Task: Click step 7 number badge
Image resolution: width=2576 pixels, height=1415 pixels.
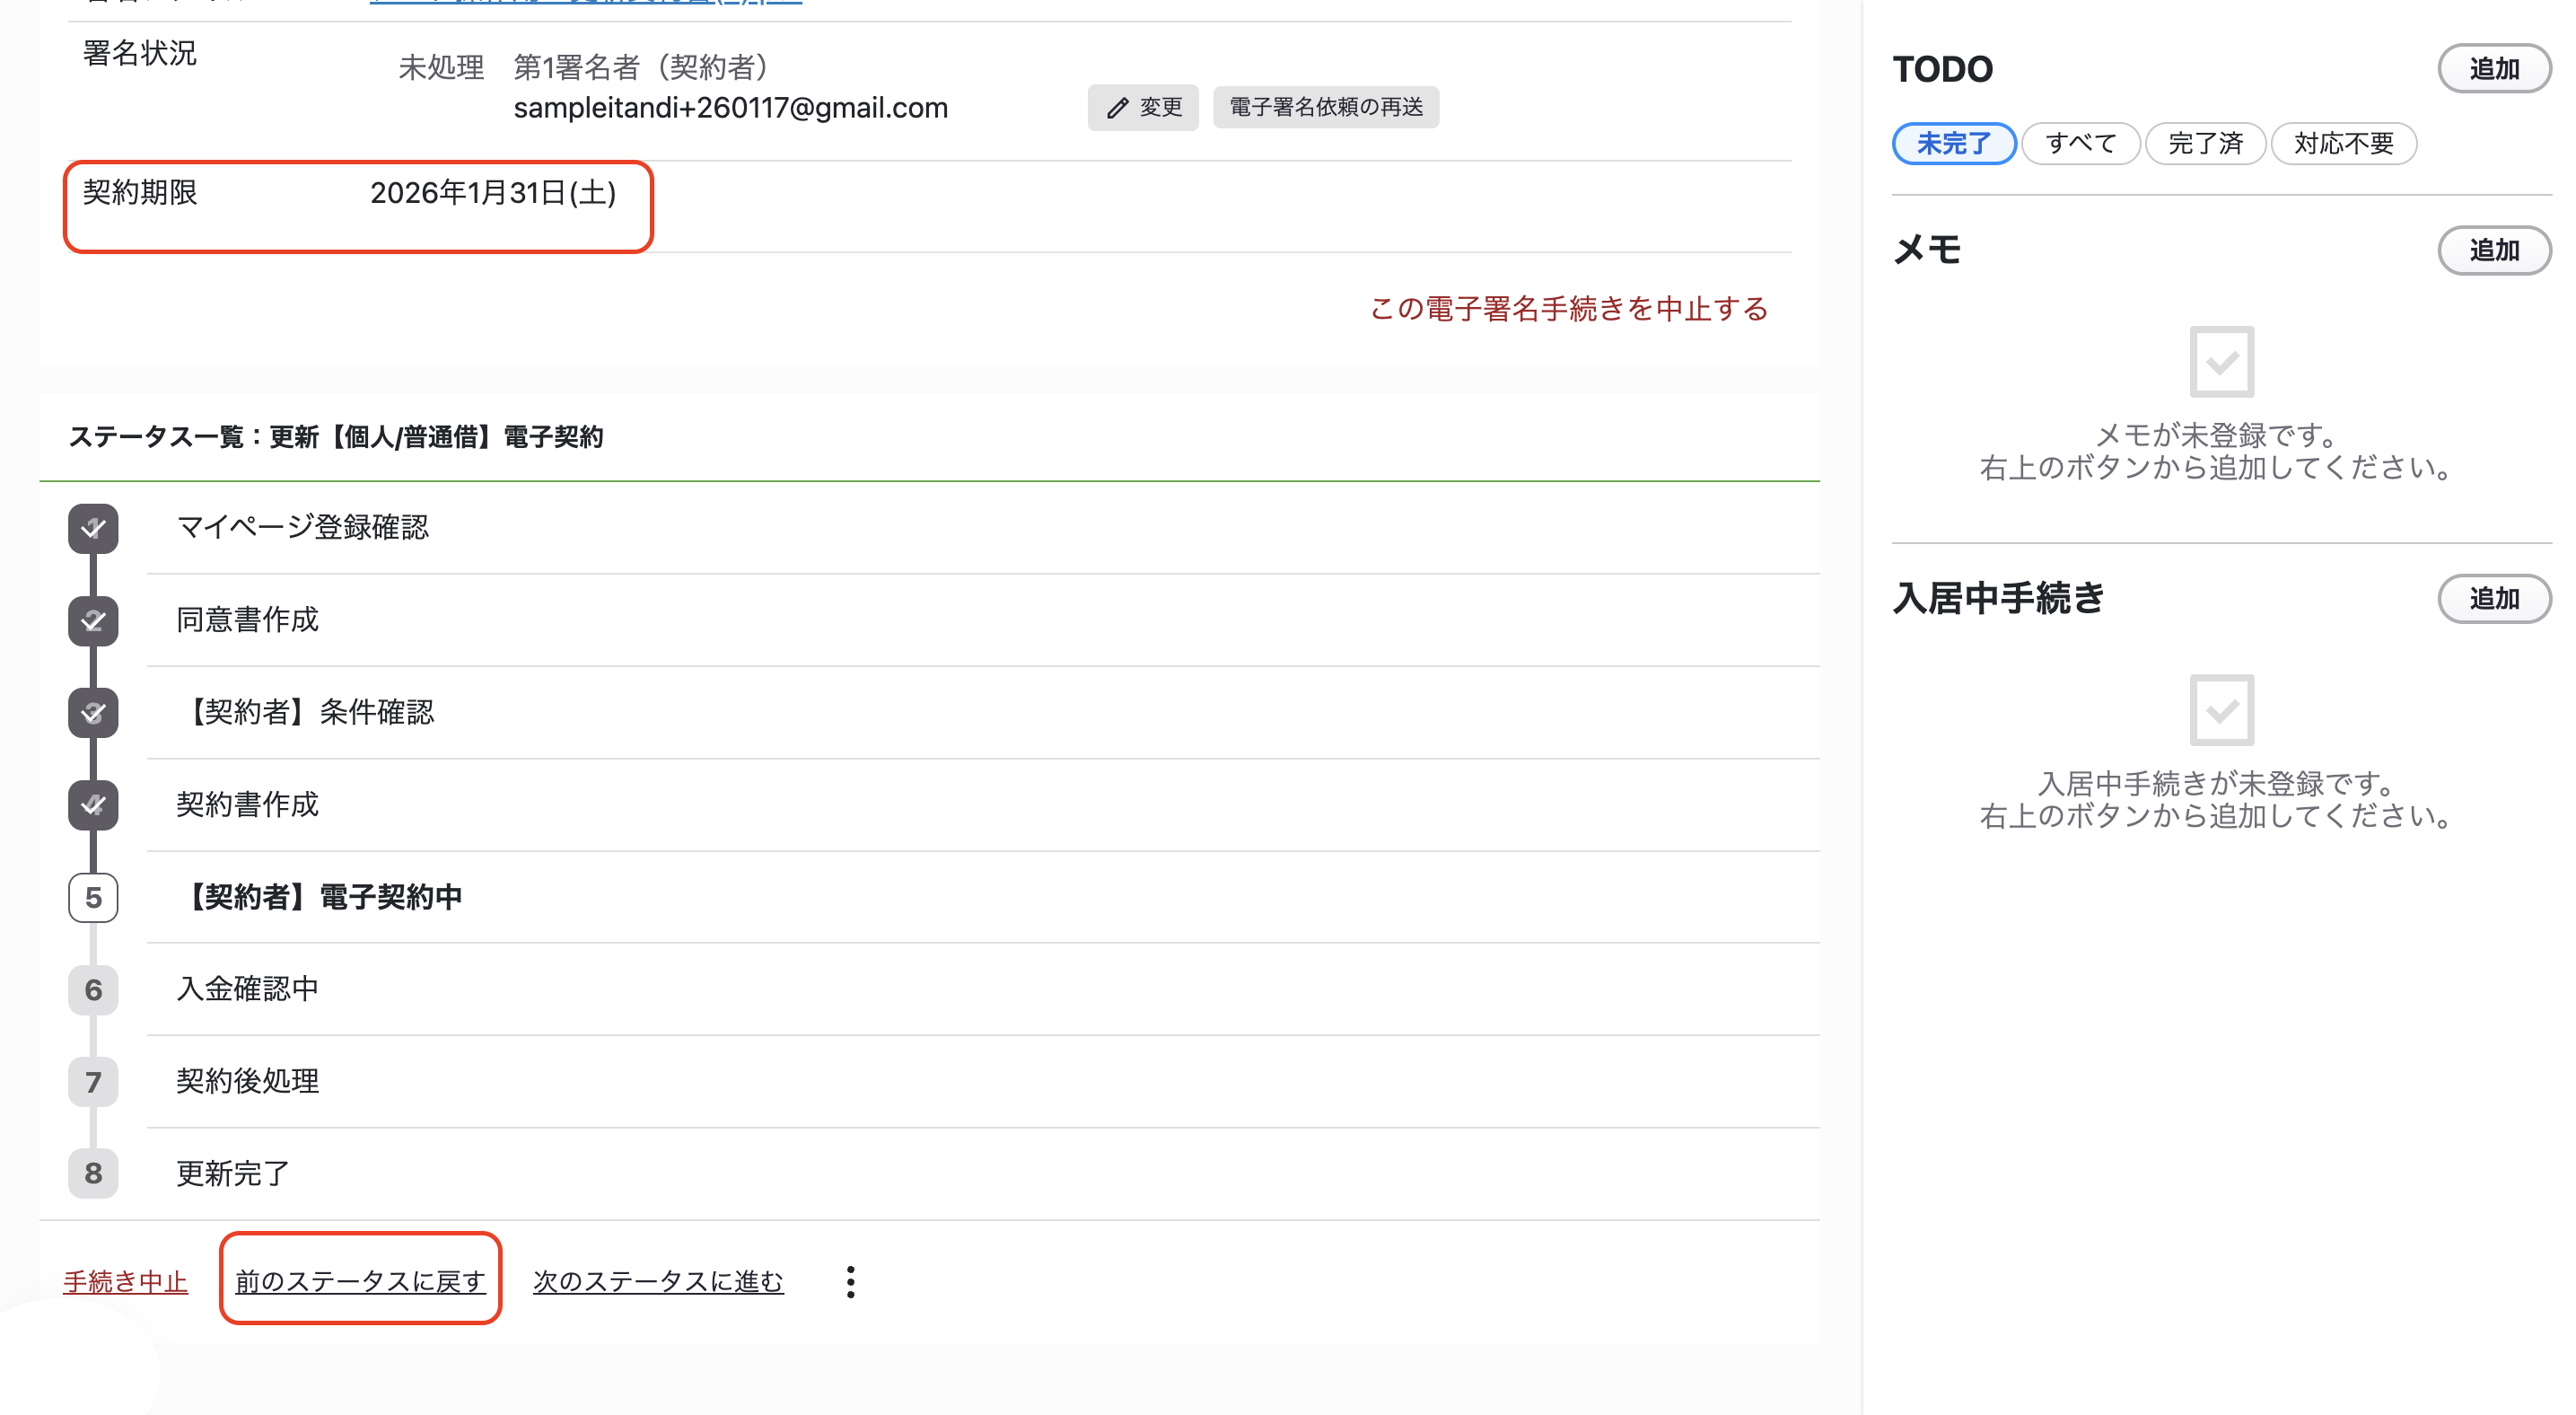Action: tap(93, 1082)
